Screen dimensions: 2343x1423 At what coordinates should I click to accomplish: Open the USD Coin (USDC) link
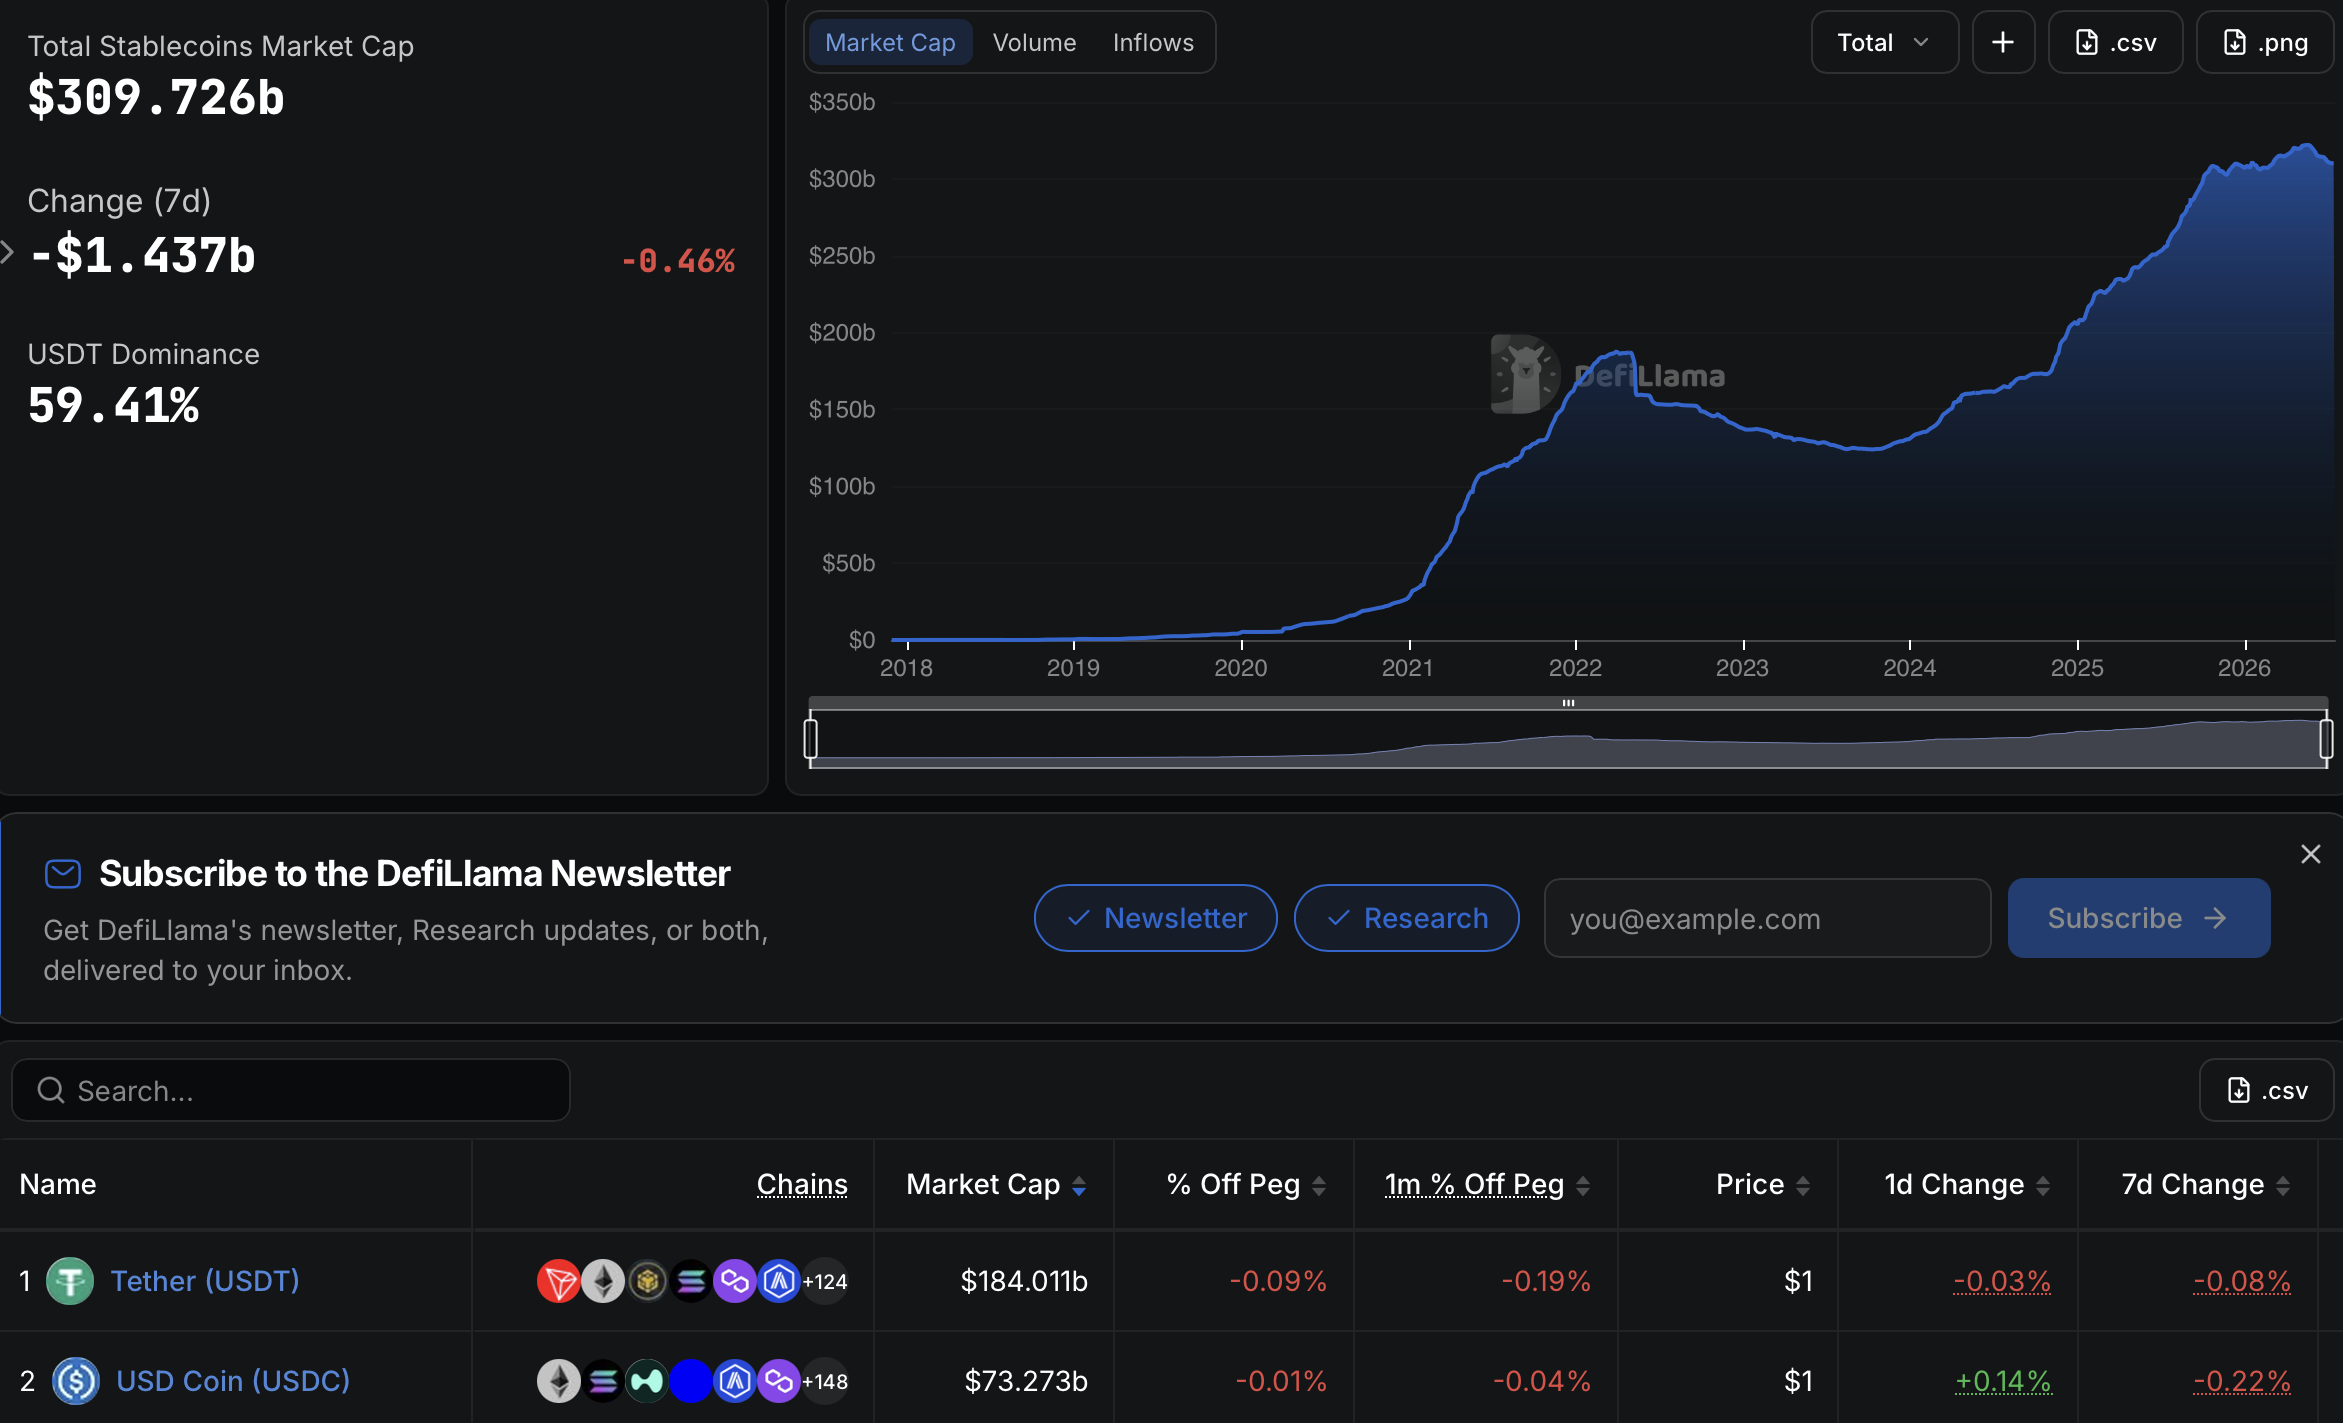[233, 1380]
